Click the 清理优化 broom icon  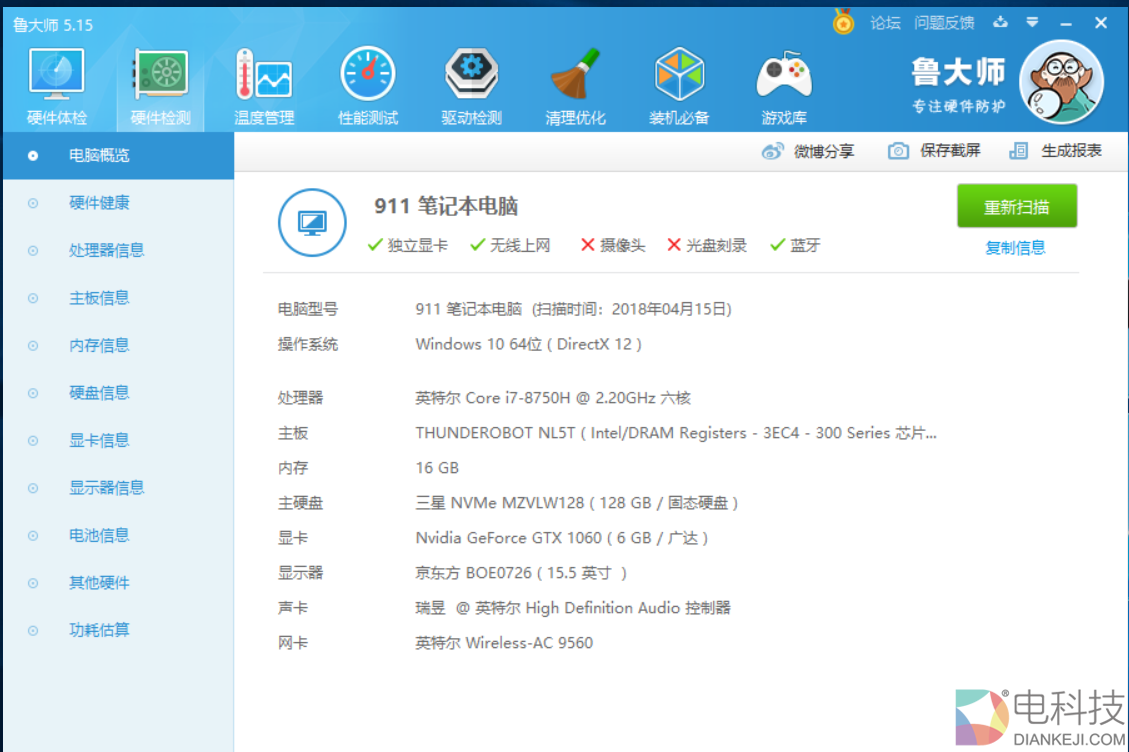(575, 77)
